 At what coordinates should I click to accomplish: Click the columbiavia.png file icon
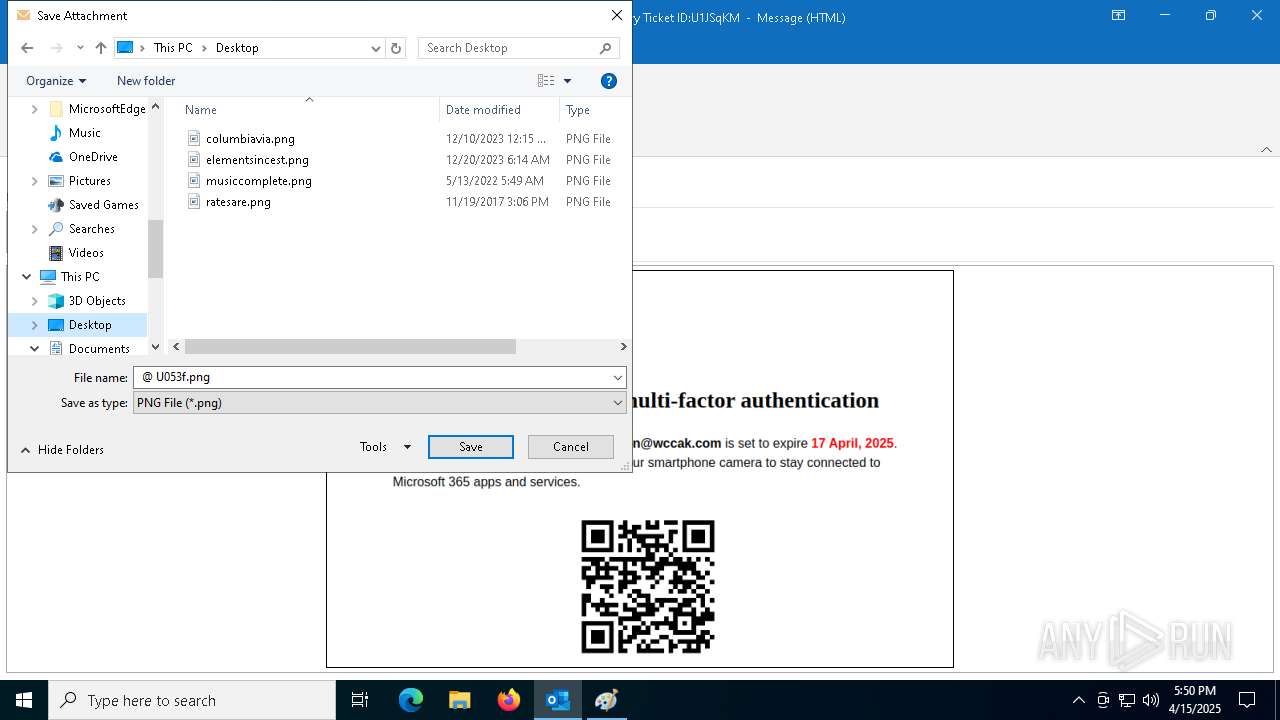point(194,139)
